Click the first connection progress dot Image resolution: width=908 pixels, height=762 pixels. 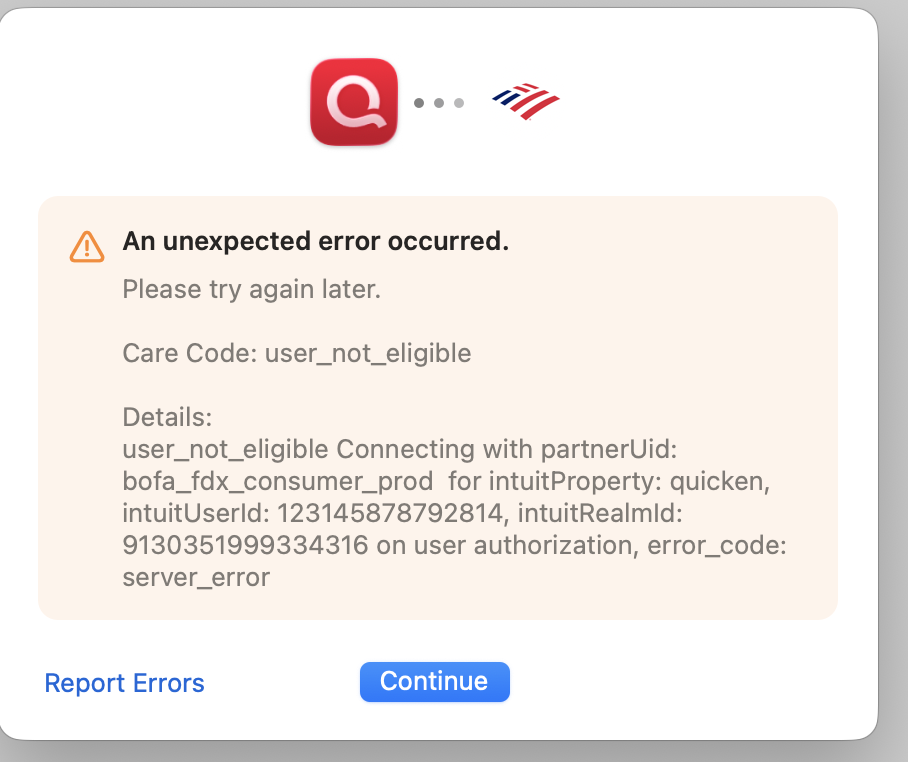(418, 102)
